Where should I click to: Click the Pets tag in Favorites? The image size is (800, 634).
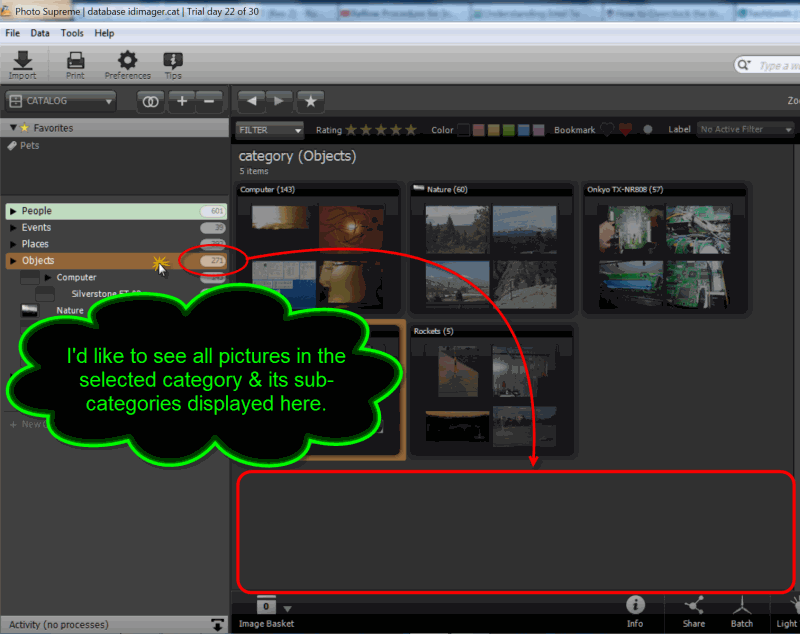(x=23, y=145)
